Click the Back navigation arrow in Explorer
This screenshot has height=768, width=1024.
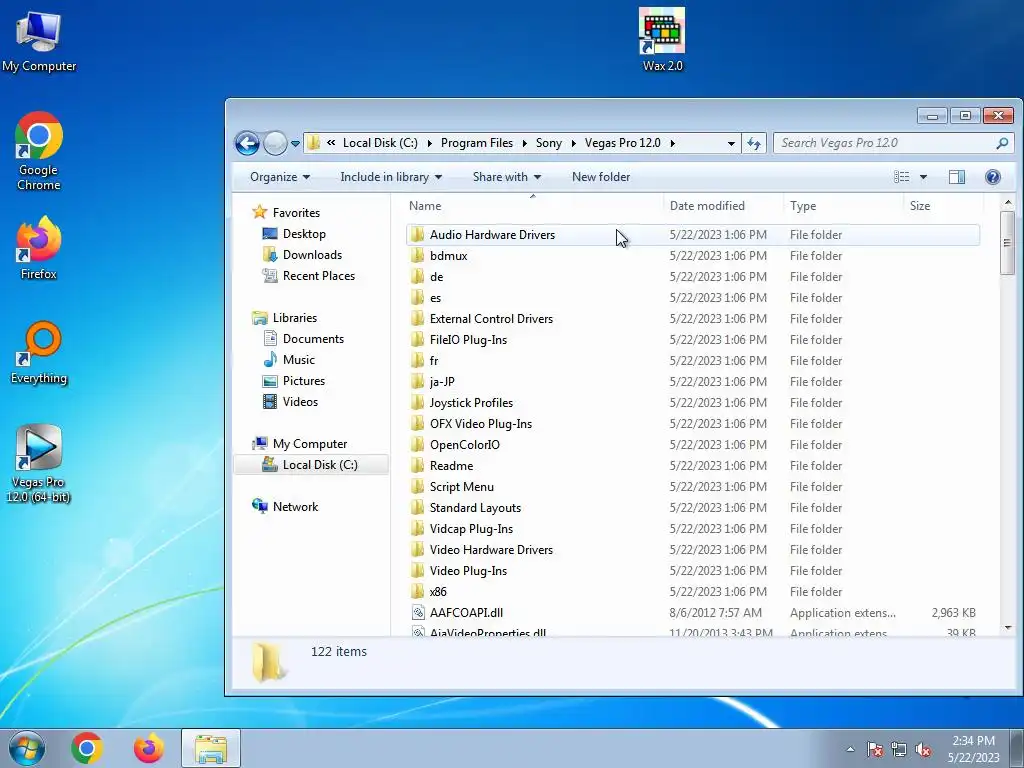(248, 143)
